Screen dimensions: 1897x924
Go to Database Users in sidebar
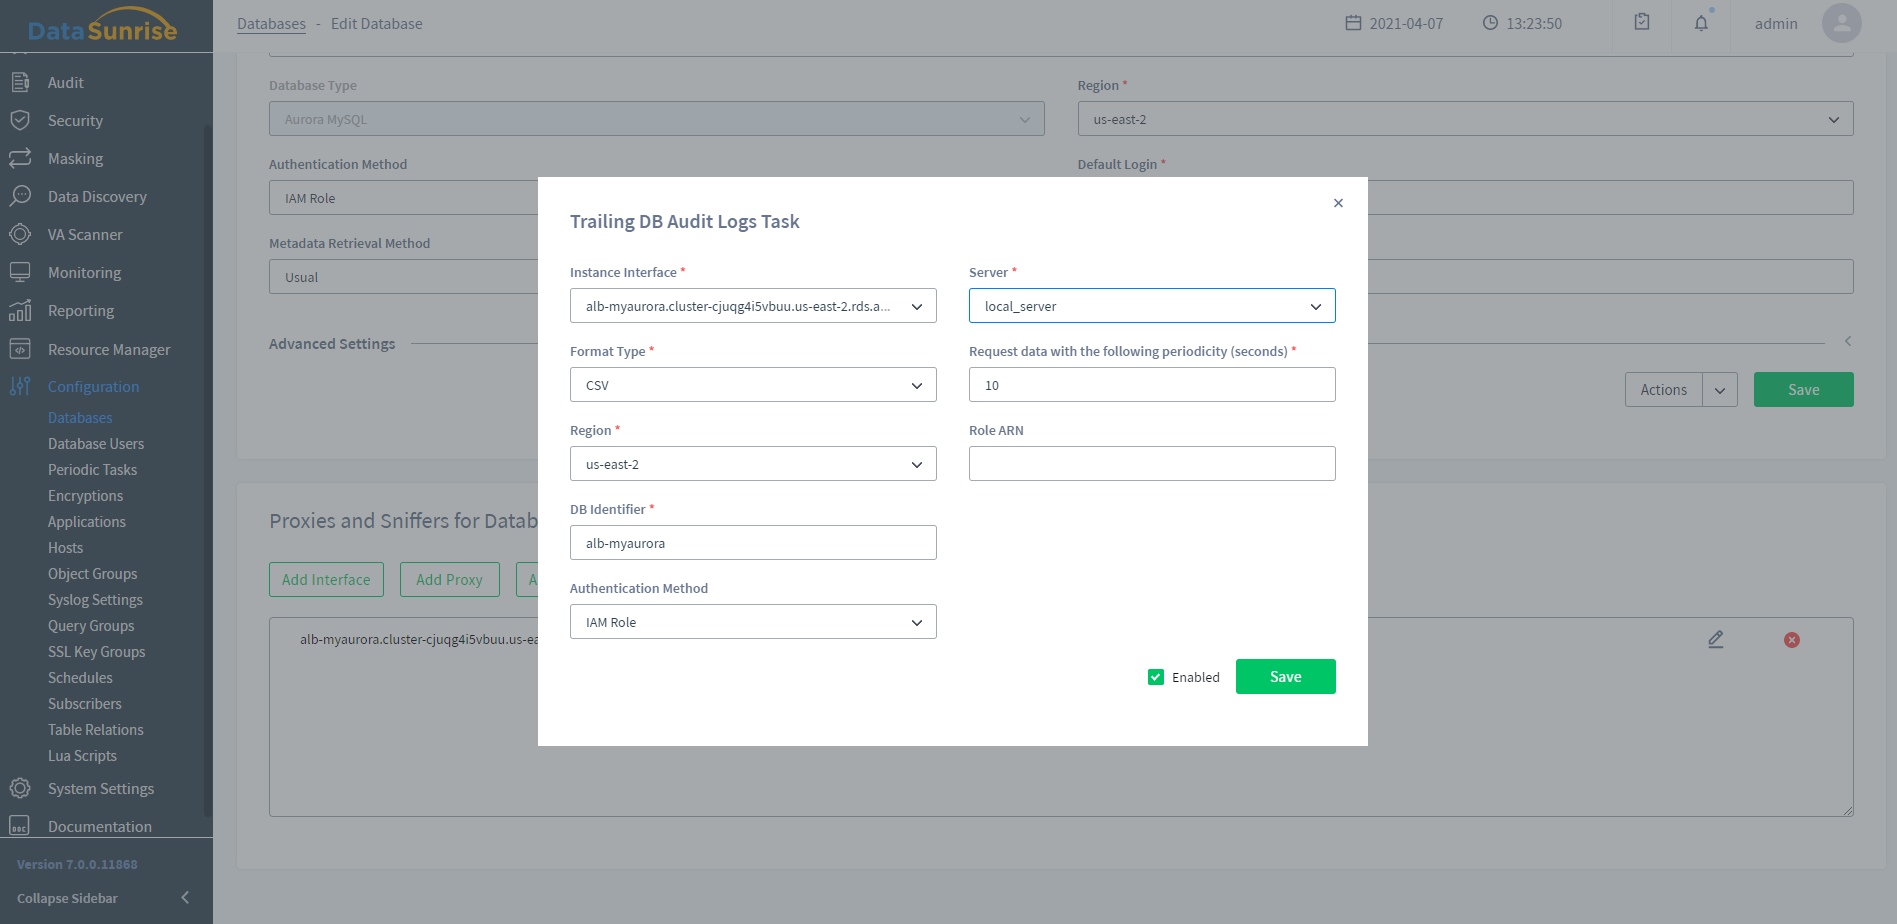[96, 444]
